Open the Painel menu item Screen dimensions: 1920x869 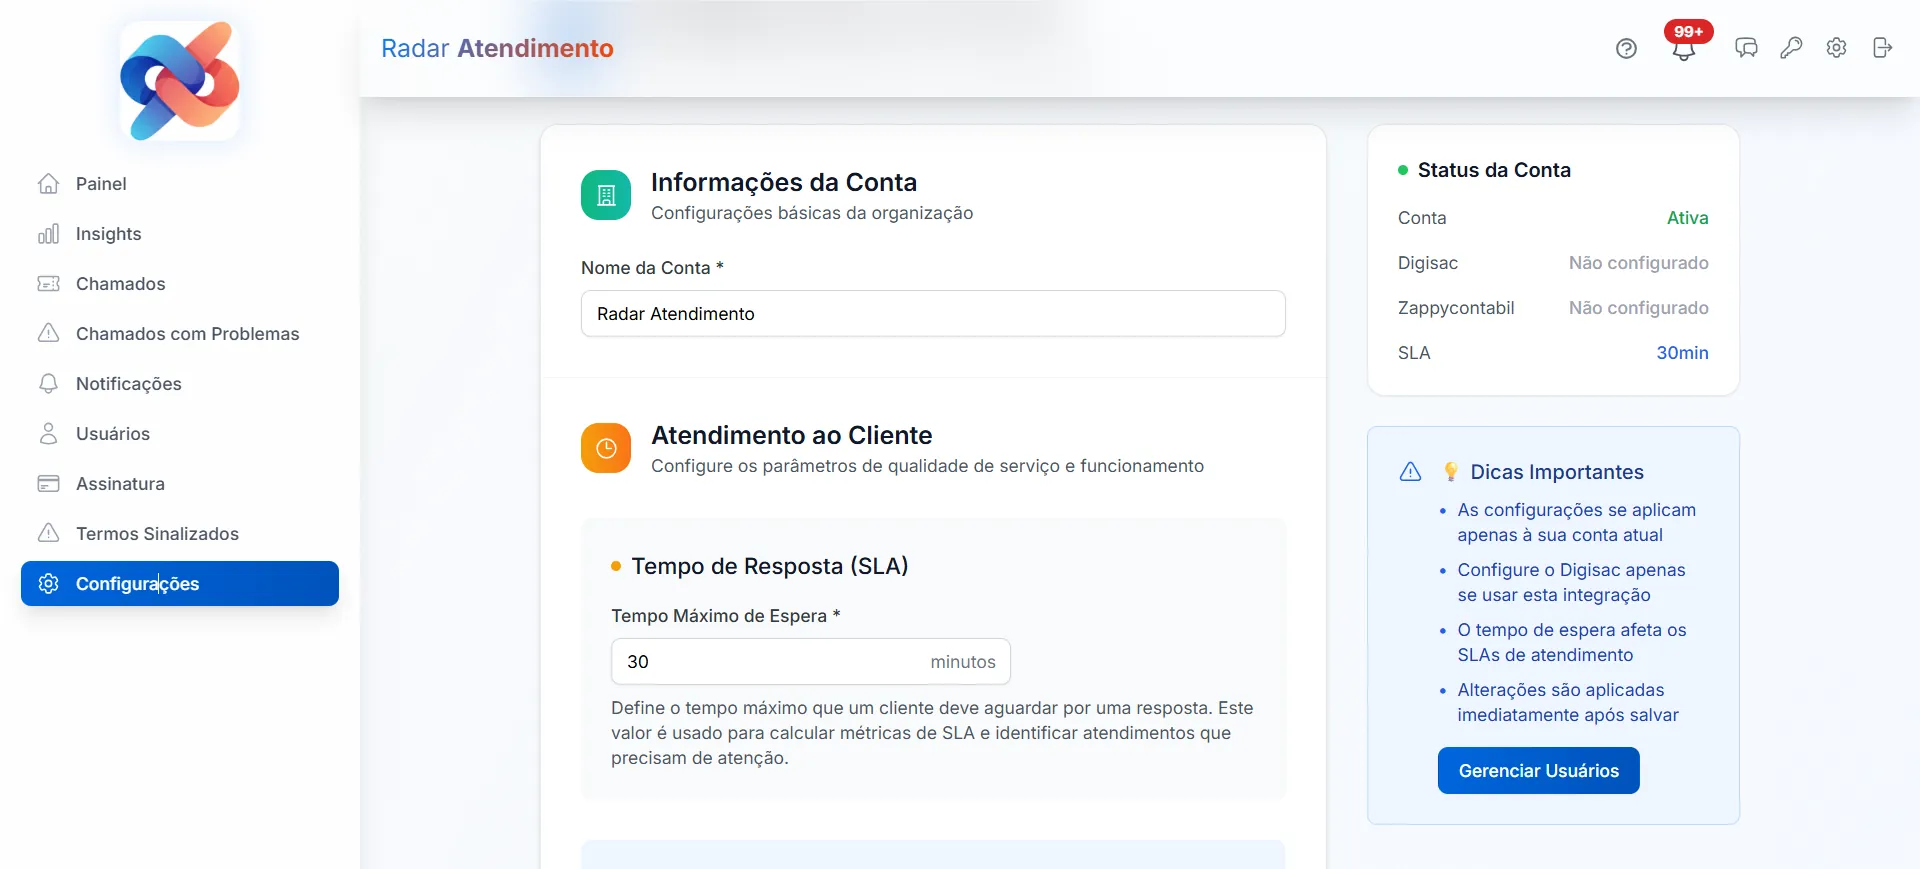(x=180, y=184)
